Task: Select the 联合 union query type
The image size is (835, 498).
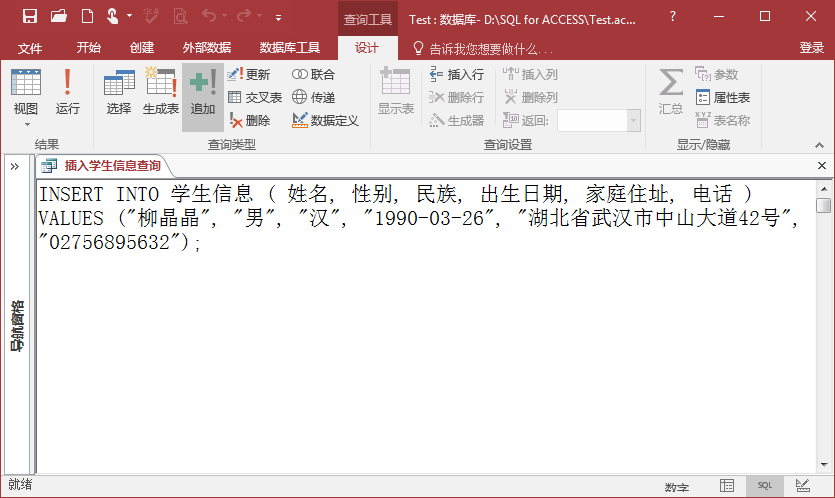Action: [314, 74]
